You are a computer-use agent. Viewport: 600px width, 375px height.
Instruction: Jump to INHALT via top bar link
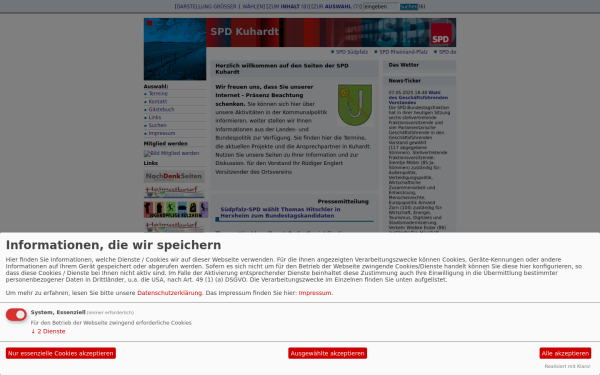tap(288, 7)
